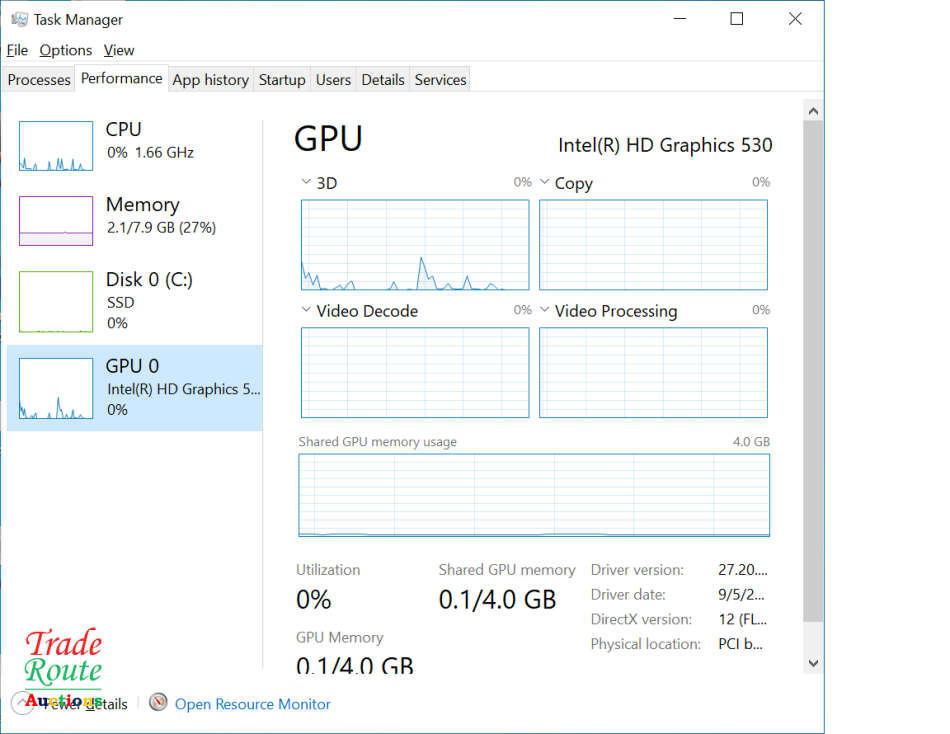950x734 pixels.
Task: Select the Memory graph in the sidebar
Action: (55, 220)
